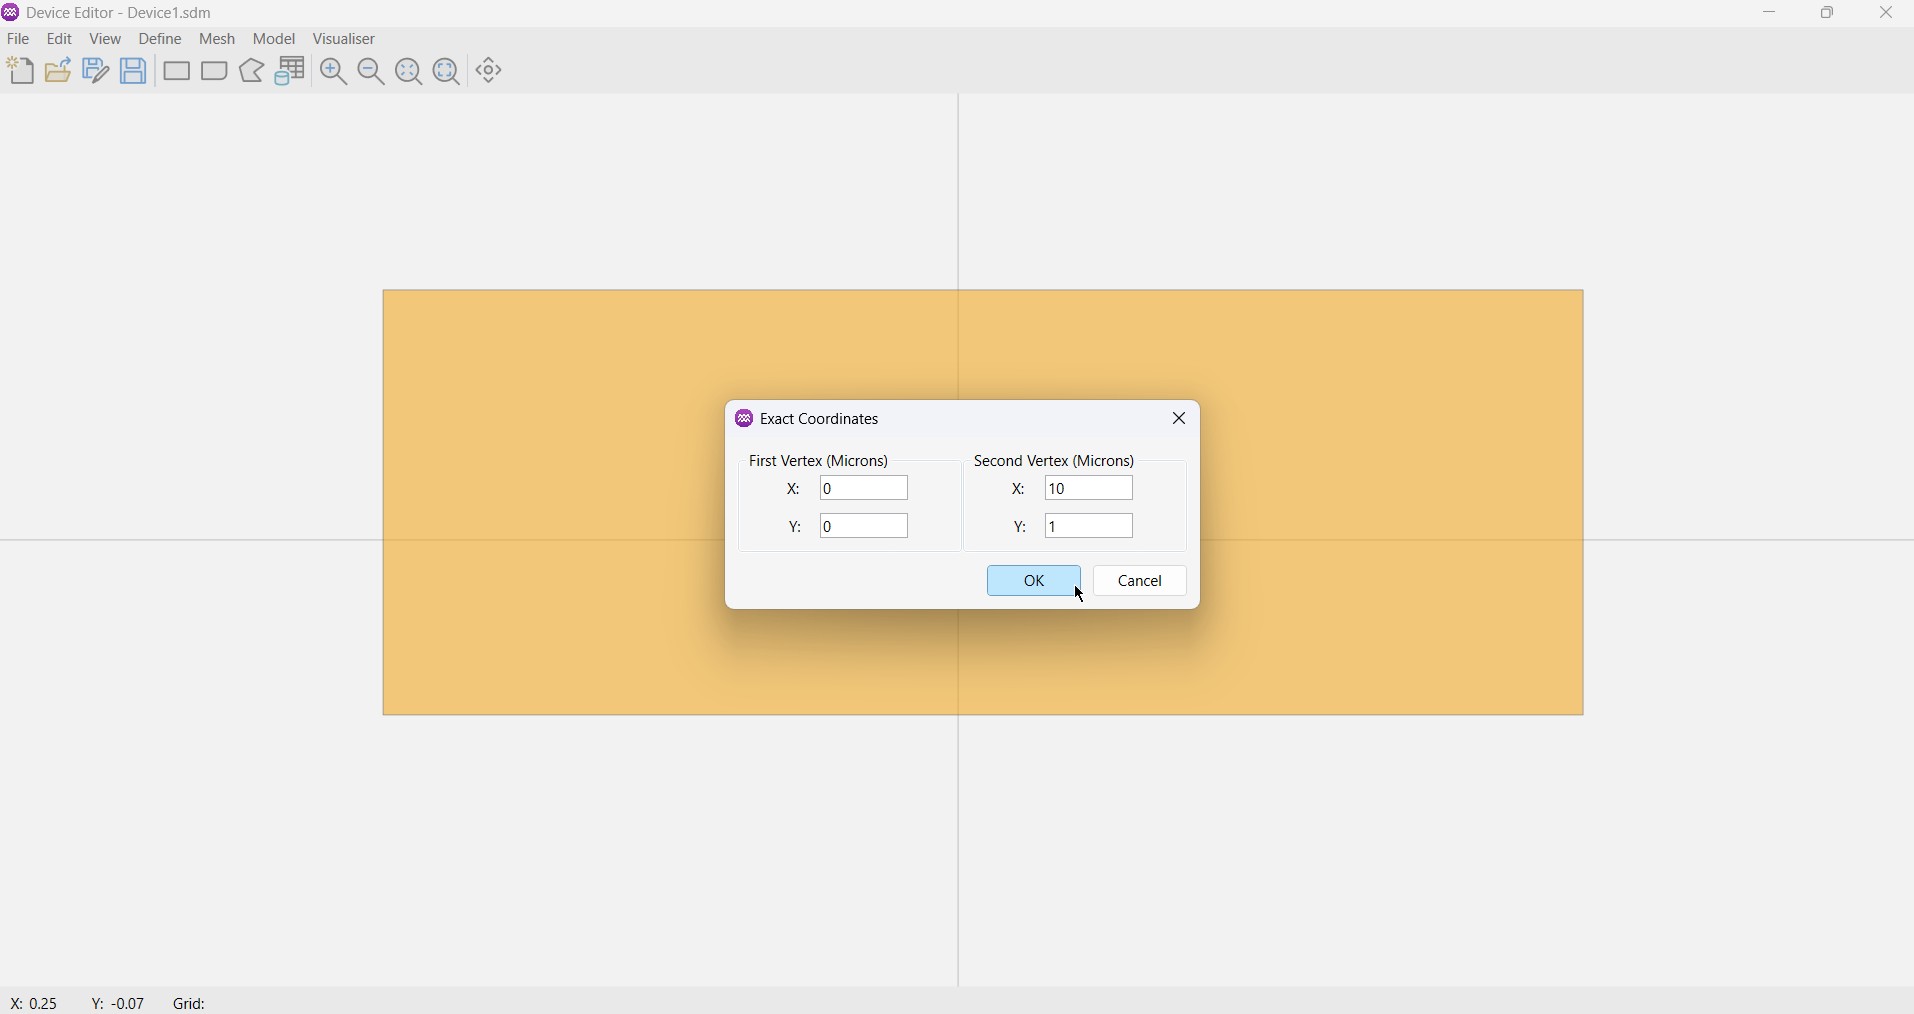
Task: Confirm coordinates with OK
Action: [x=1034, y=581]
